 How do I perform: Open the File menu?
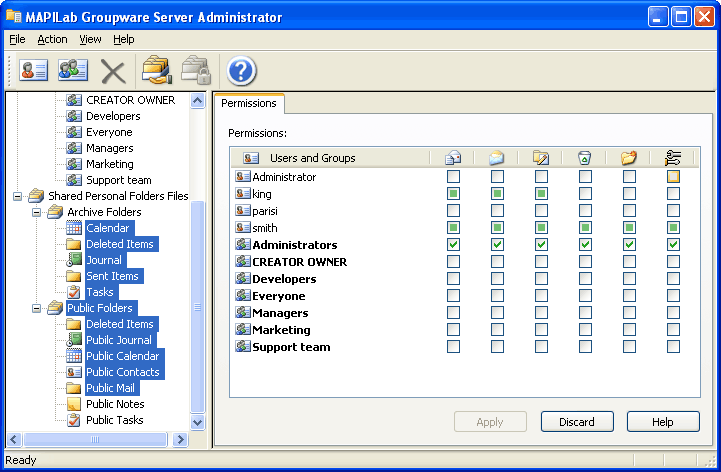coord(17,40)
